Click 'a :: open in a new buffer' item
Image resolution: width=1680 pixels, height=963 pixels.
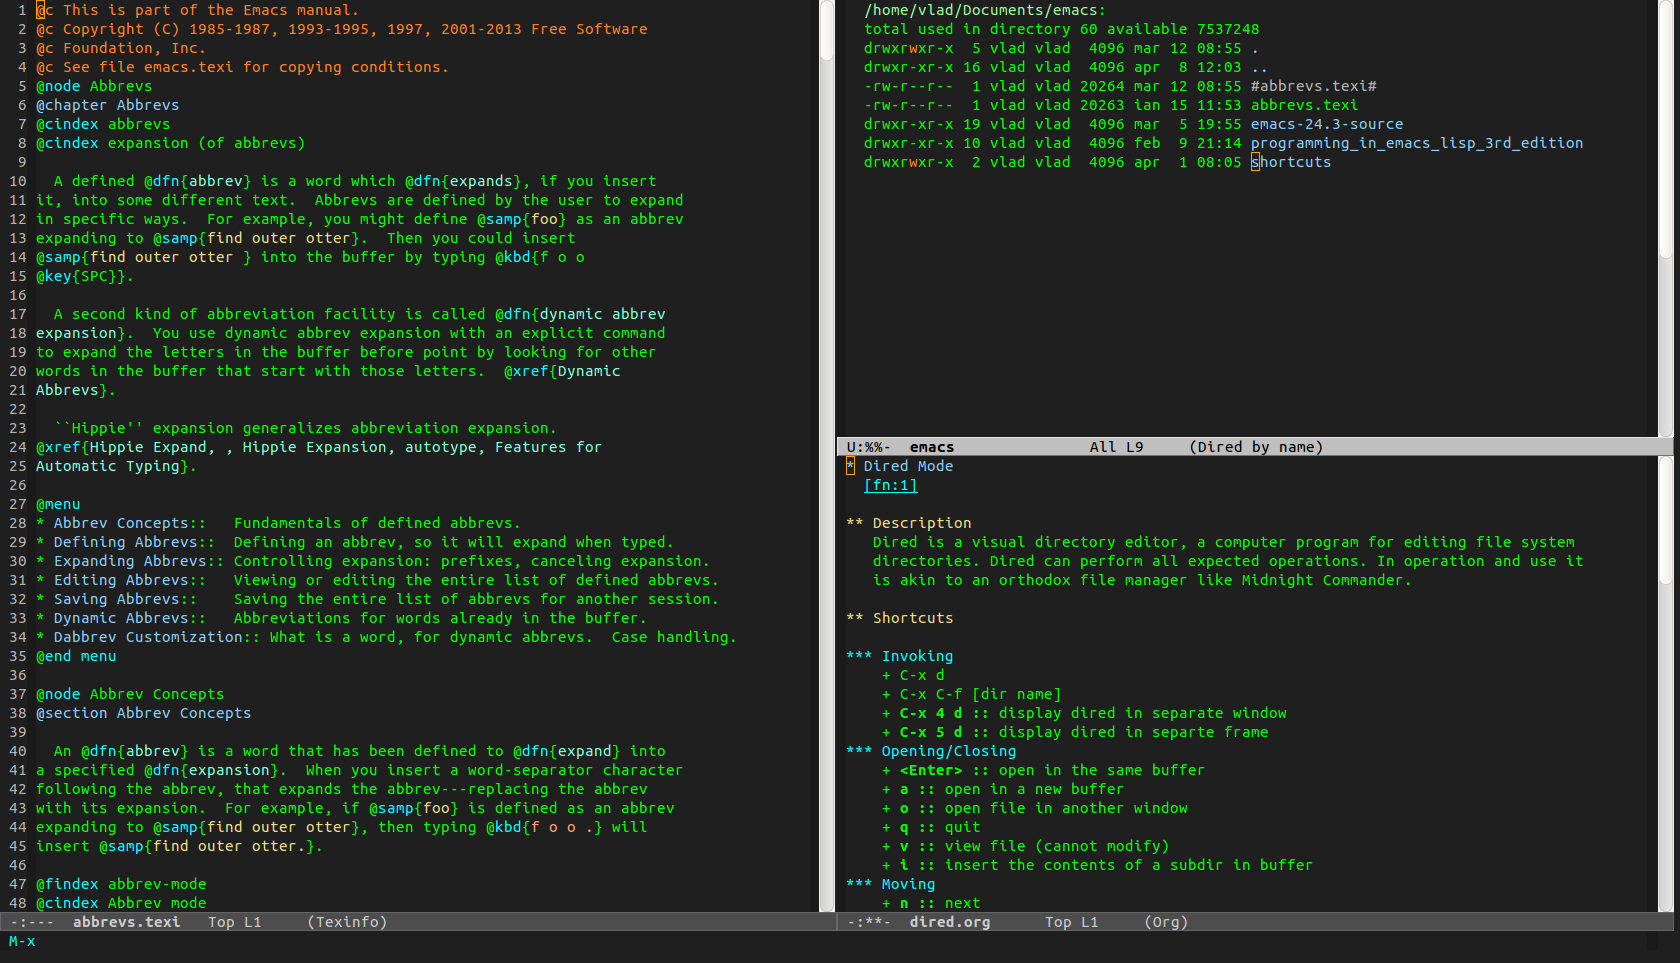[x=1004, y=789]
